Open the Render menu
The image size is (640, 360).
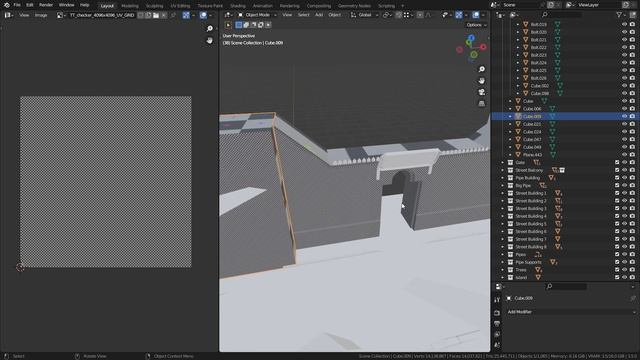pyautogui.click(x=46, y=5)
